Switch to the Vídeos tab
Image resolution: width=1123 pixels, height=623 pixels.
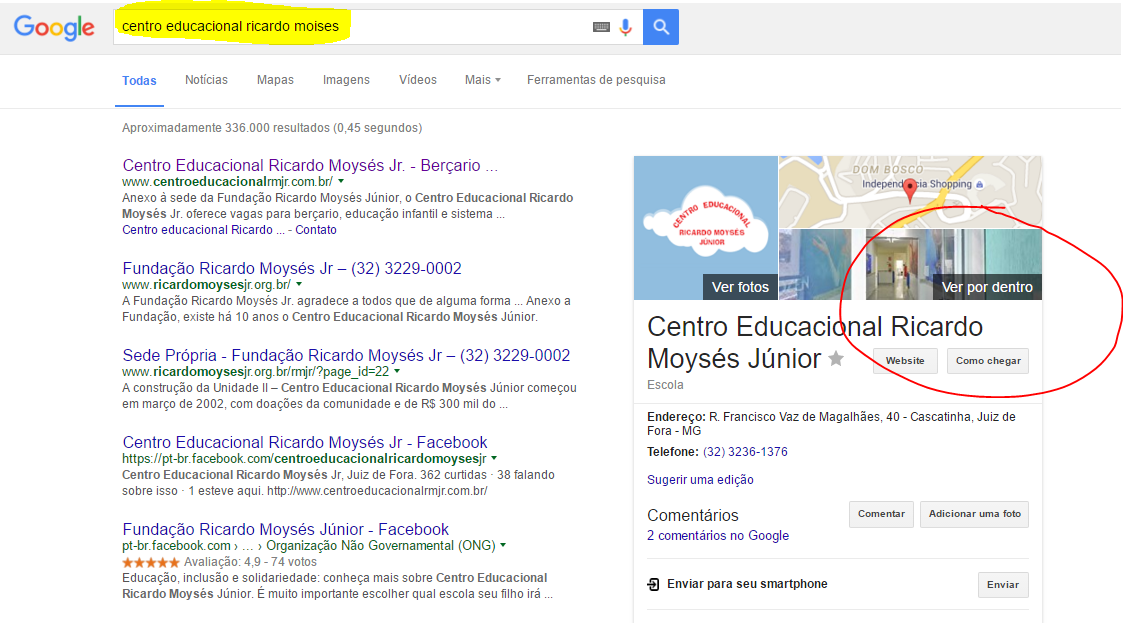coord(418,80)
